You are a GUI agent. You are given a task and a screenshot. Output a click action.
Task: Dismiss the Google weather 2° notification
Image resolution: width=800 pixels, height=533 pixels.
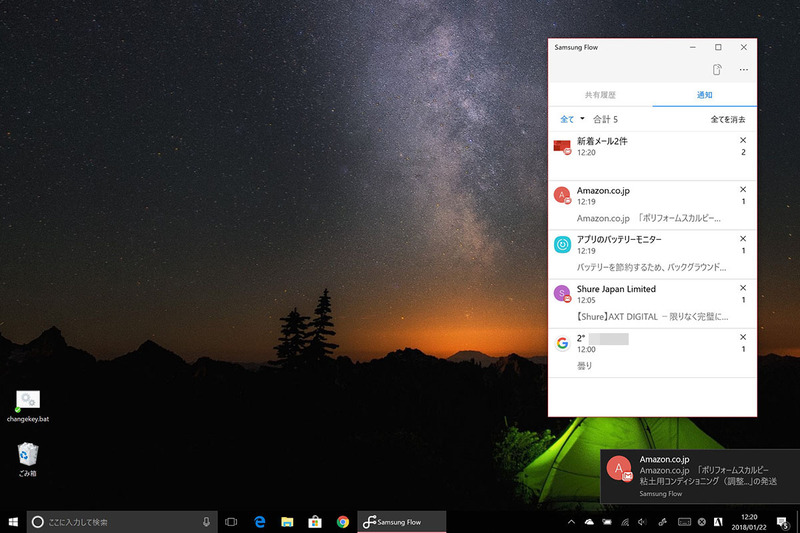pyautogui.click(x=743, y=337)
